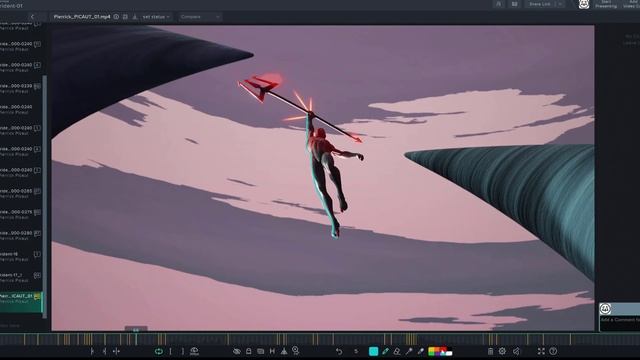640x360 pixels.
Task: Open the help question mark icon
Action: [553, 351]
